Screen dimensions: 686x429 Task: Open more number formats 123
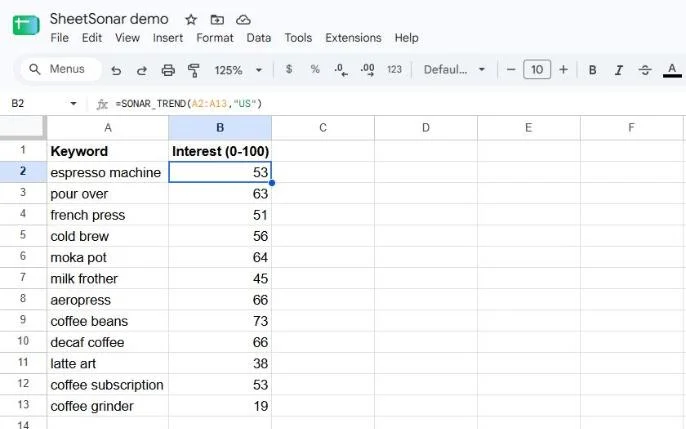tap(394, 70)
